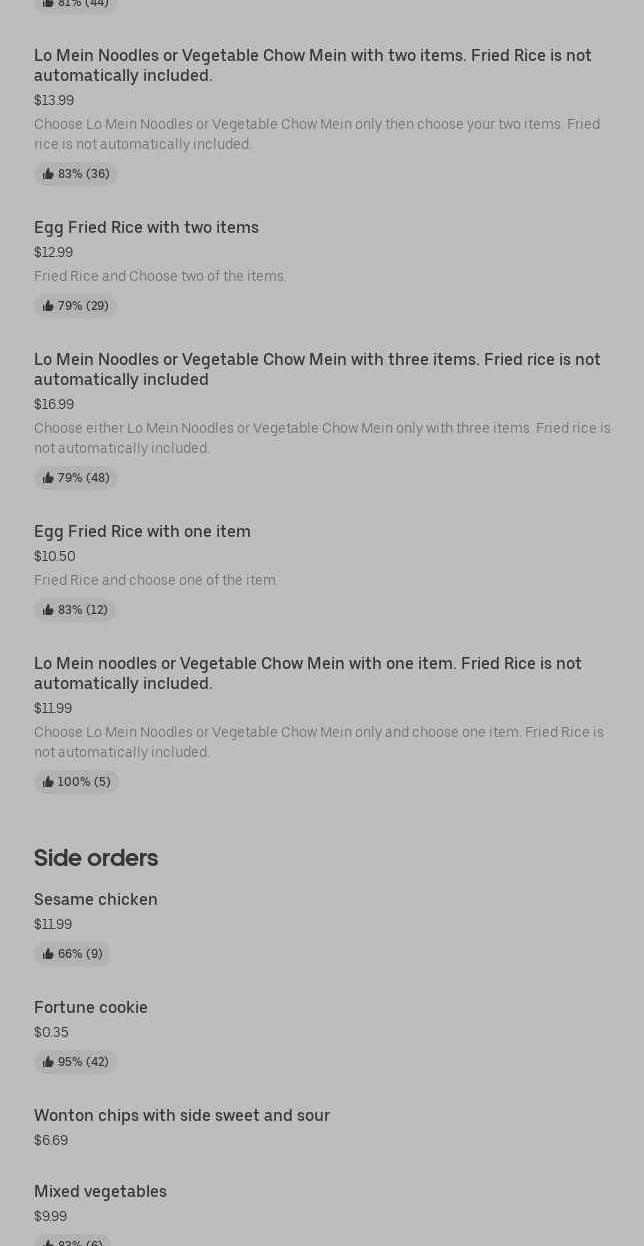Select Mixed vegetables side order
This screenshot has width=644, height=1246.
click(100, 1192)
